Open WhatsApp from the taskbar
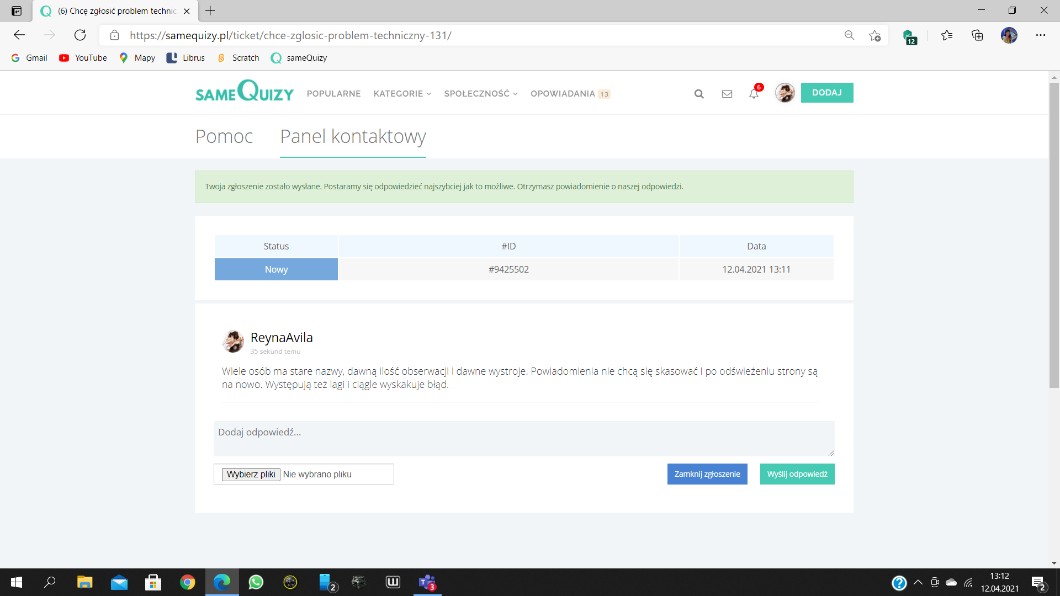 tap(256, 582)
